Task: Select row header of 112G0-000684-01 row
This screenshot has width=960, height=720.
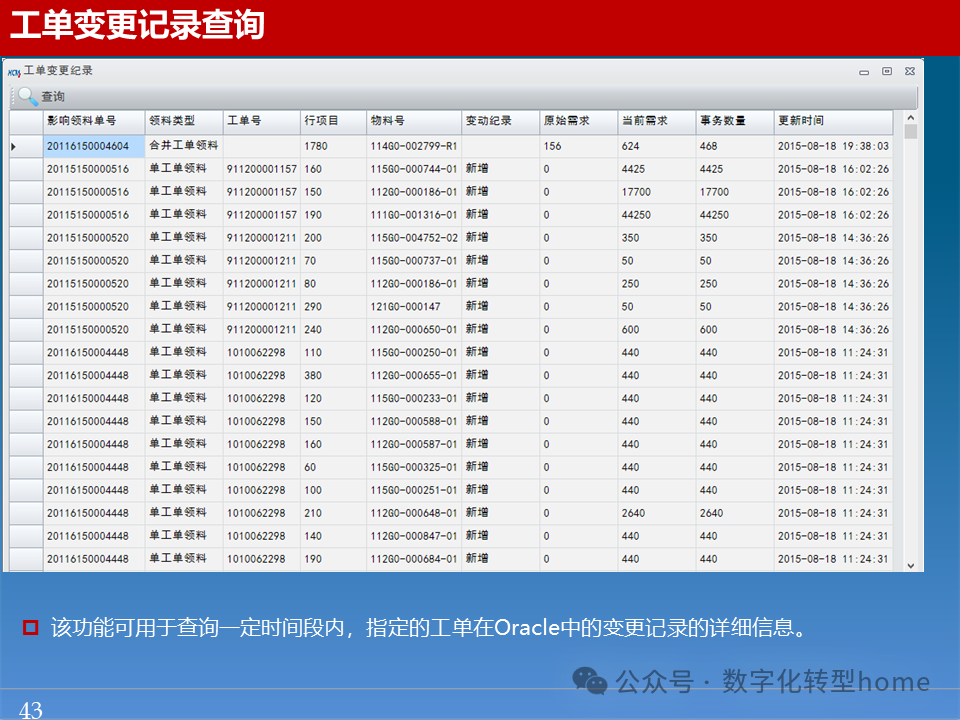Action: (26, 559)
